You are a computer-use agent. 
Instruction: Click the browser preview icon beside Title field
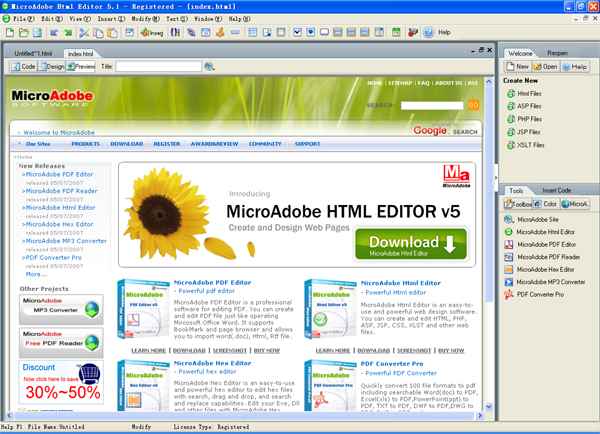[209, 66]
